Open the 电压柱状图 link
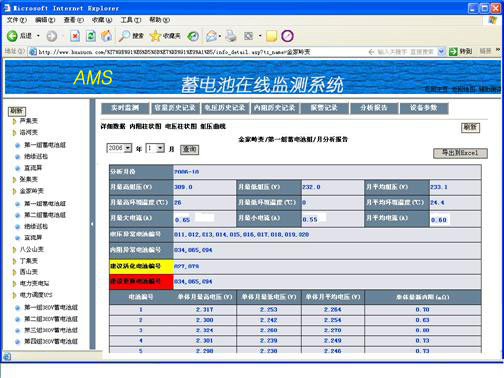Image resolution: width=504 pixels, height=378 pixels. click(x=181, y=126)
